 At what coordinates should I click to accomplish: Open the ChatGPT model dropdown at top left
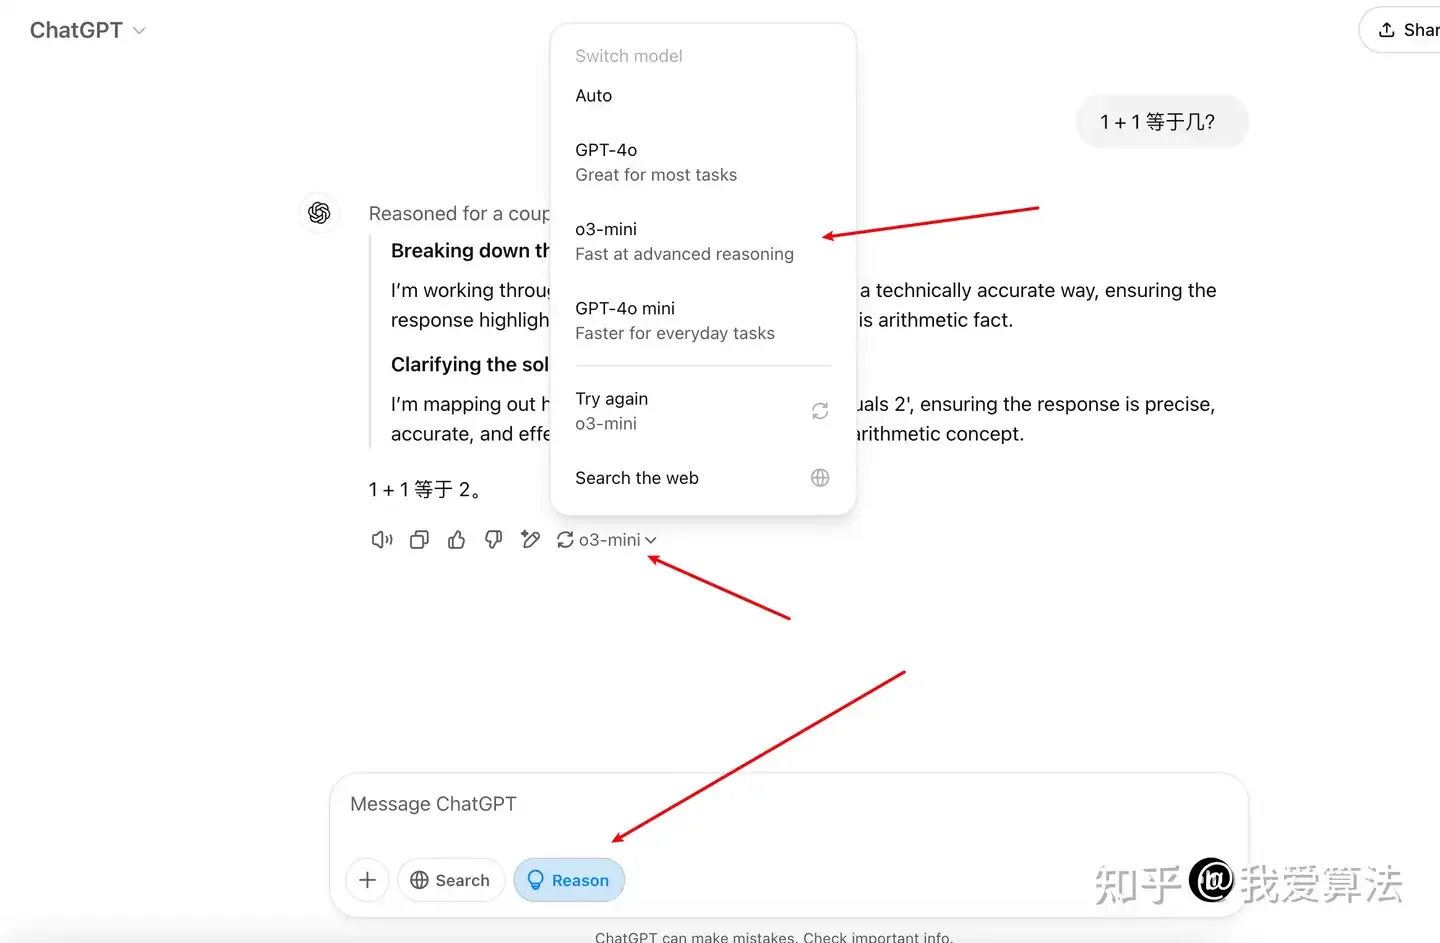point(88,31)
